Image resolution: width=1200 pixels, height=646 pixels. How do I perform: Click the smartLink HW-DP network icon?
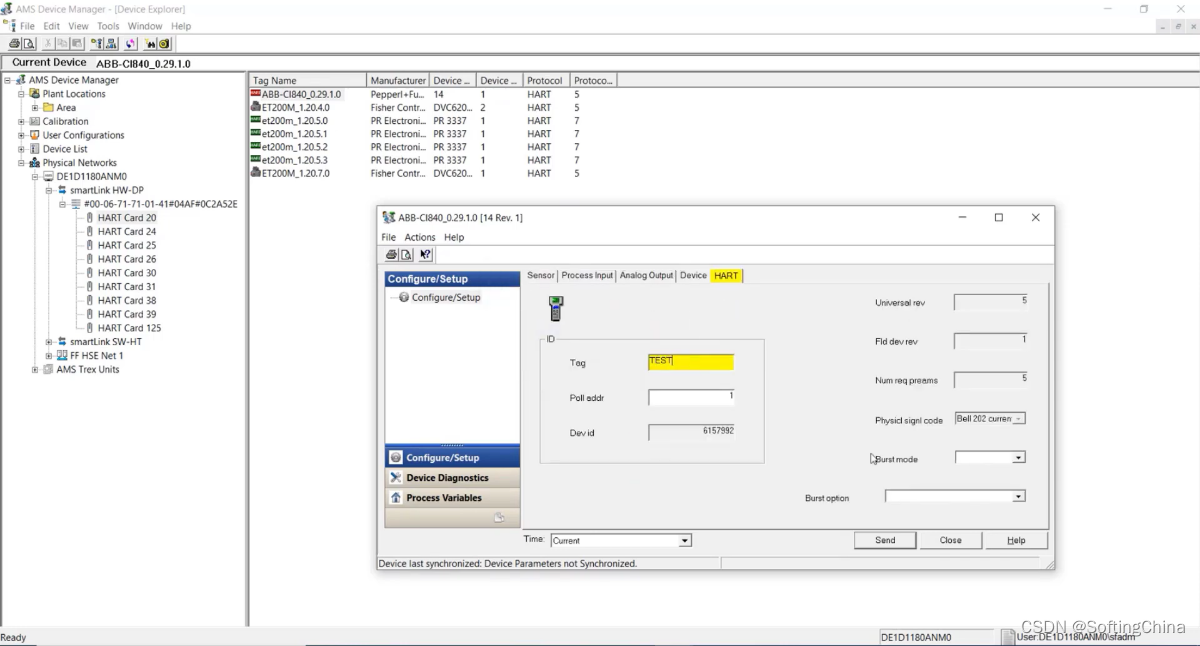click(62, 190)
